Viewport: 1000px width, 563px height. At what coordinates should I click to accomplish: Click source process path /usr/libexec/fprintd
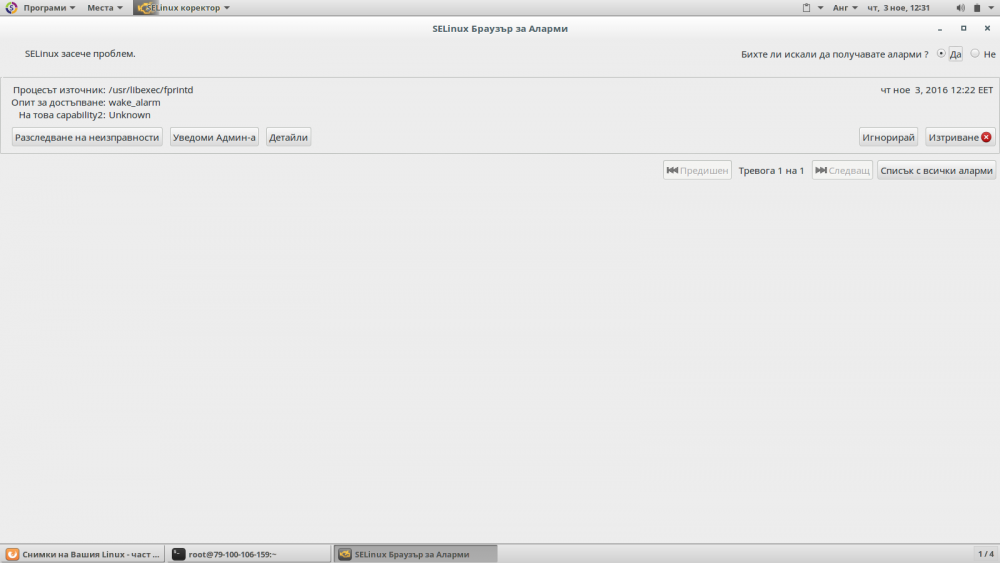click(x=151, y=90)
